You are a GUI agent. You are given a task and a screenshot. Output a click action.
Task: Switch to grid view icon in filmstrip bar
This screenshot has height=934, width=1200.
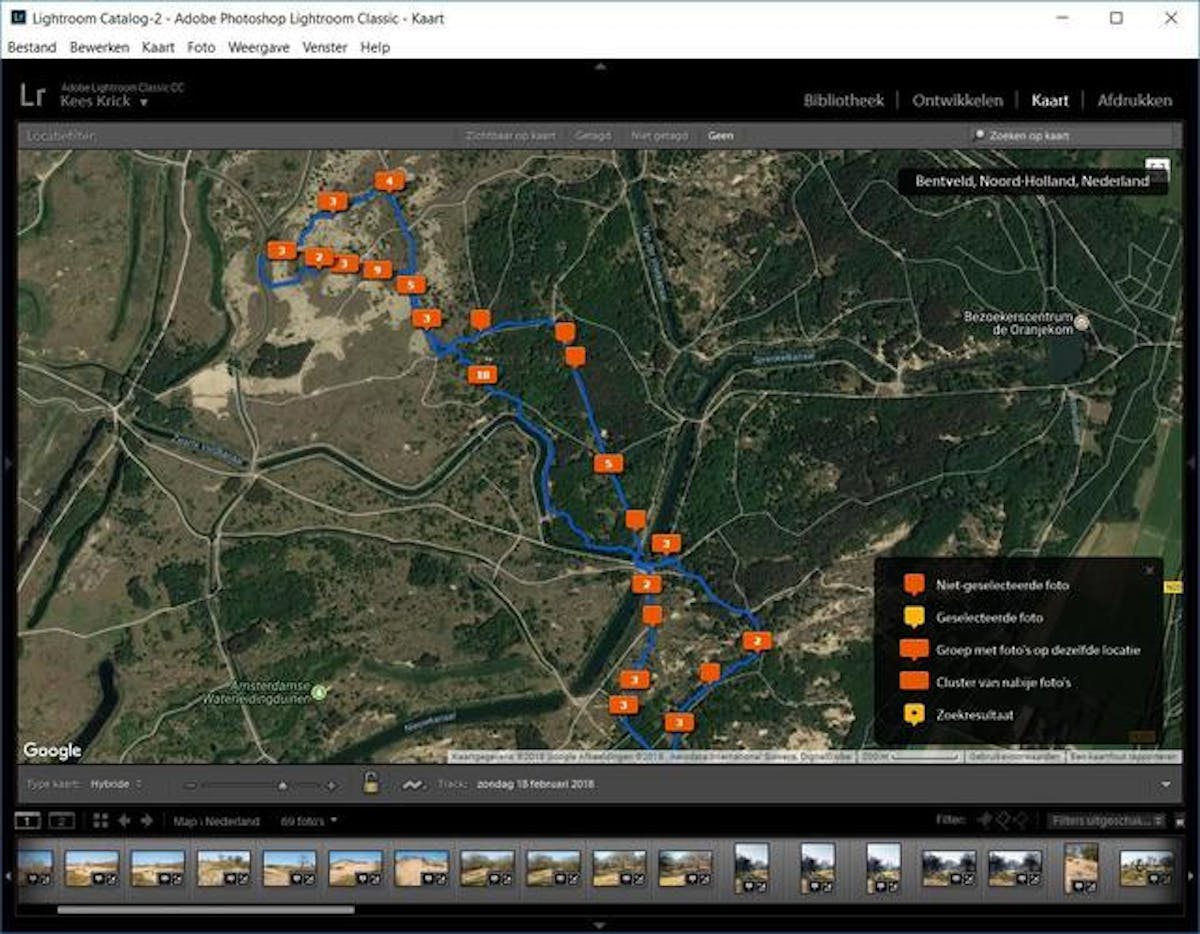click(x=100, y=821)
